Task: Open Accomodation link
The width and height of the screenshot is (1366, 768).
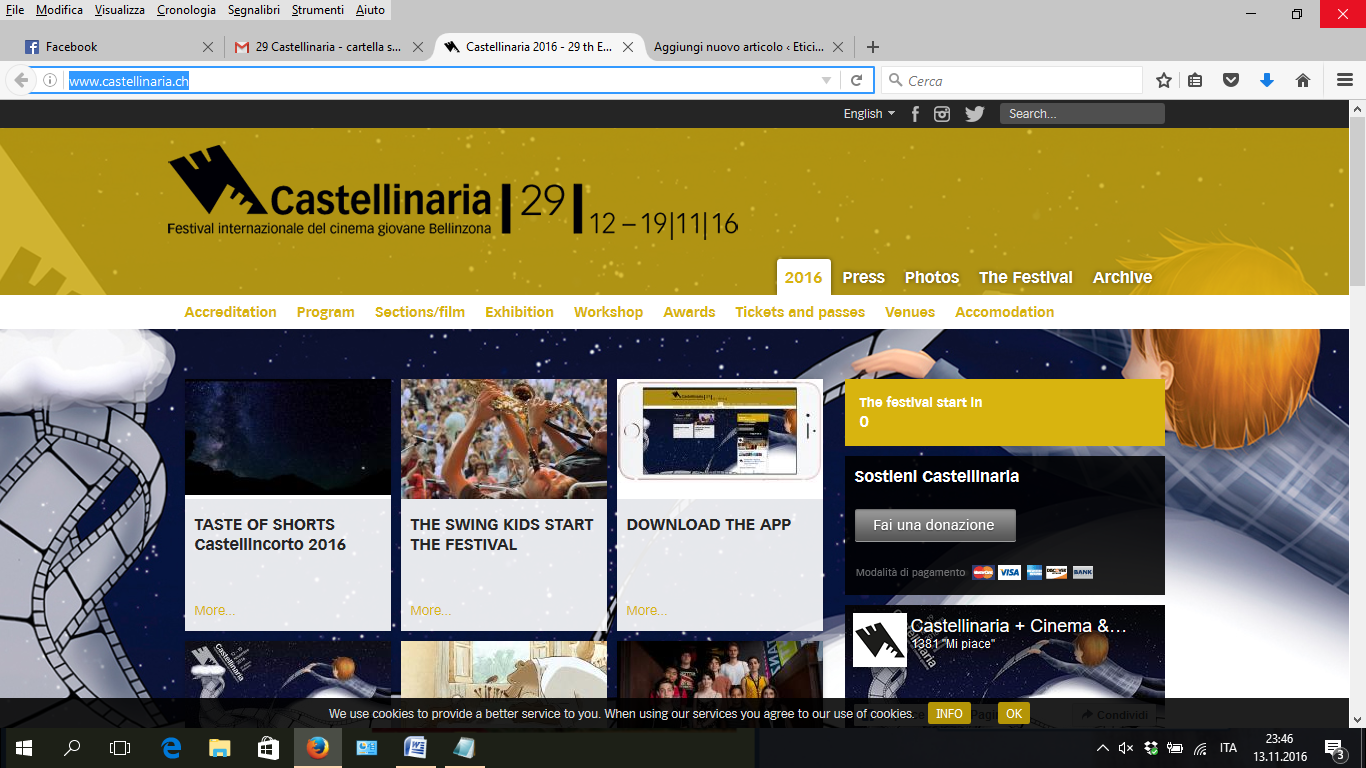Action: [x=1004, y=312]
